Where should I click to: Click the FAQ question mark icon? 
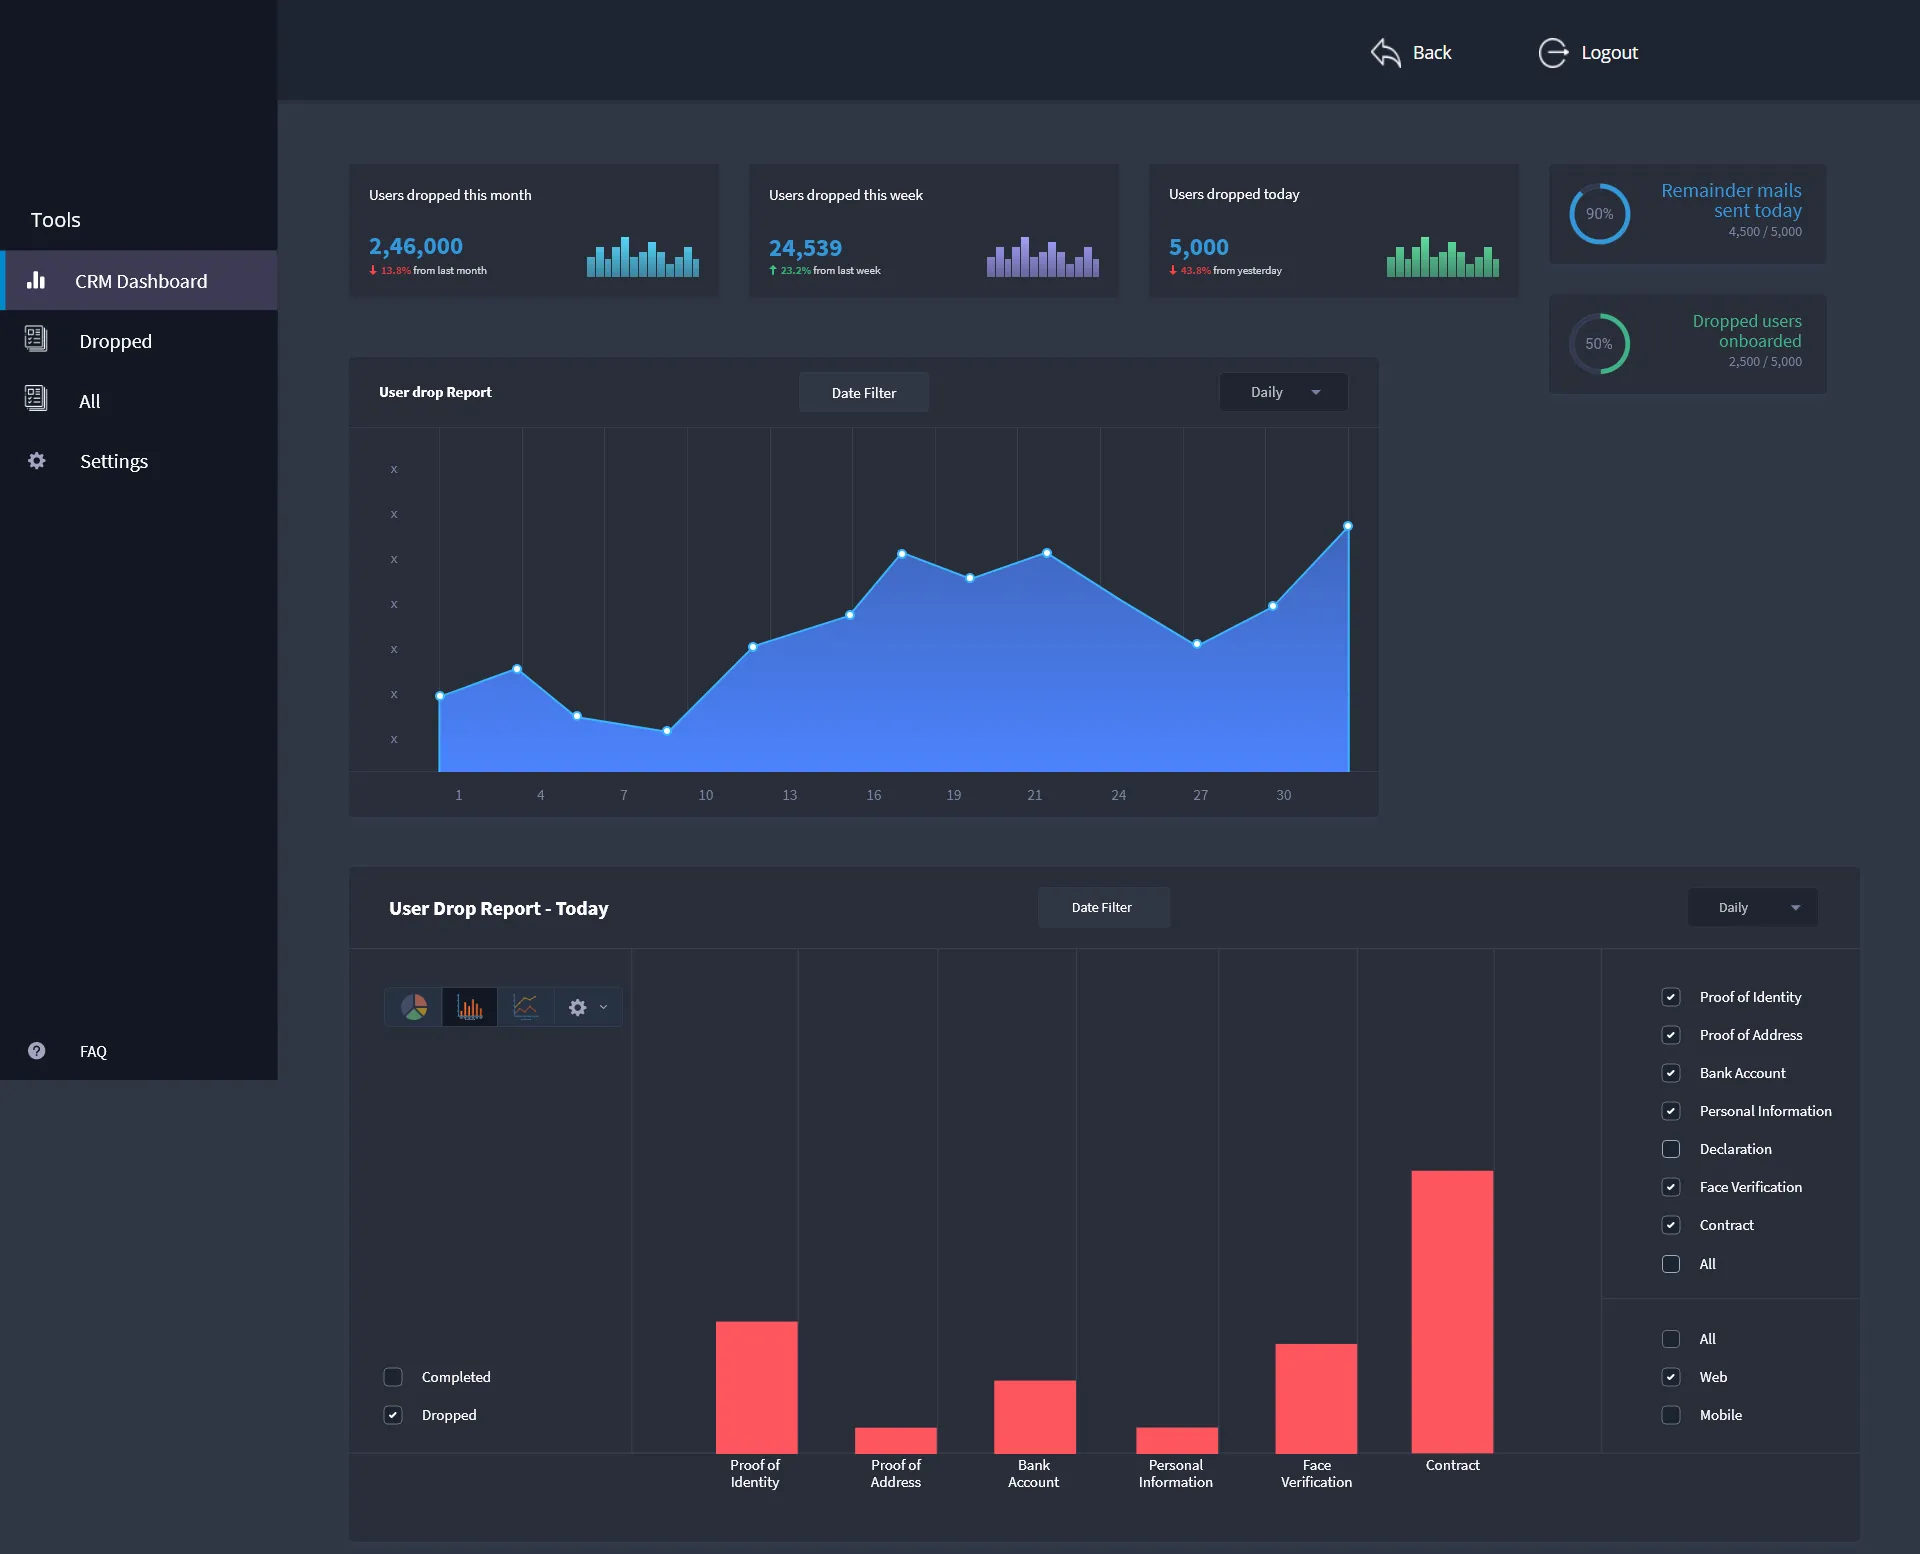[37, 1051]
